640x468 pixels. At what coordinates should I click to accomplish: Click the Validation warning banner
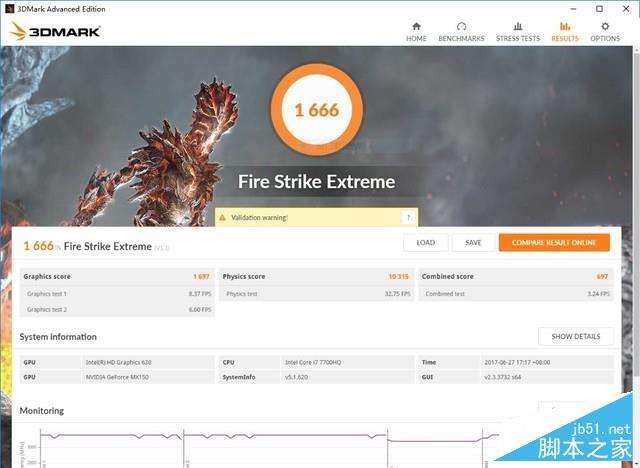click(316, 217)
